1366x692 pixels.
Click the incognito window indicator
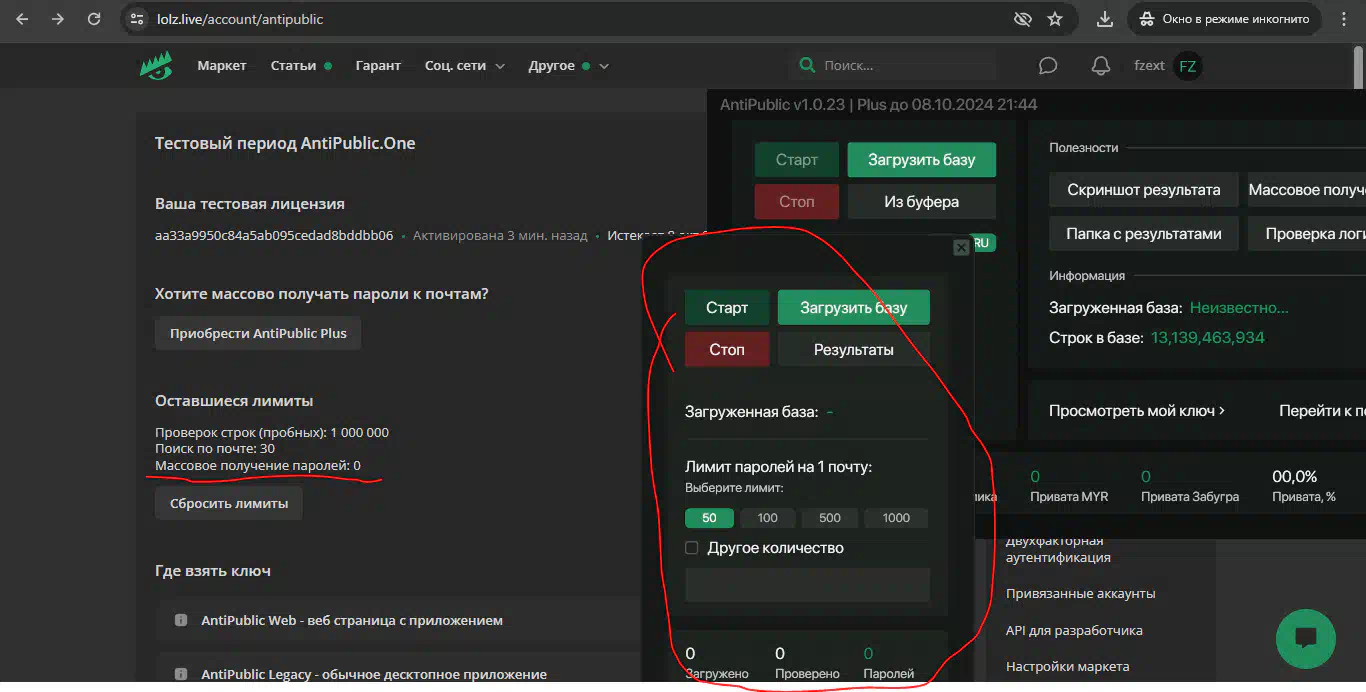point(1224,19)
